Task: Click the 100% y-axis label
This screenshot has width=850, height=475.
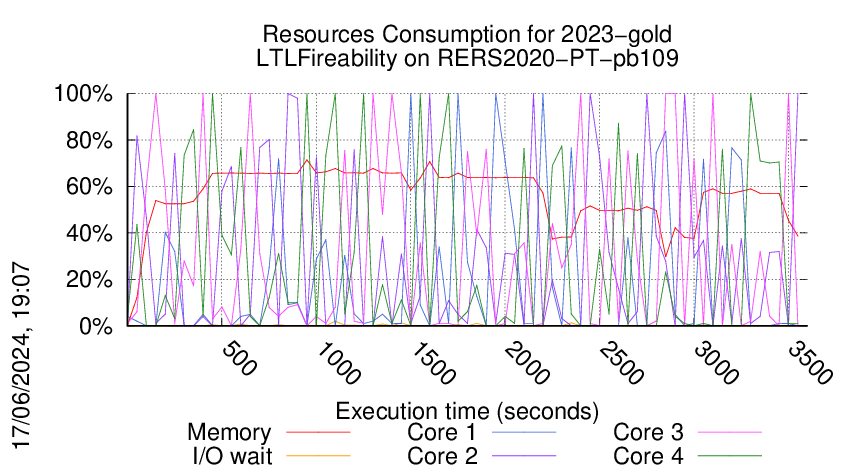Action: coord(83,93)
